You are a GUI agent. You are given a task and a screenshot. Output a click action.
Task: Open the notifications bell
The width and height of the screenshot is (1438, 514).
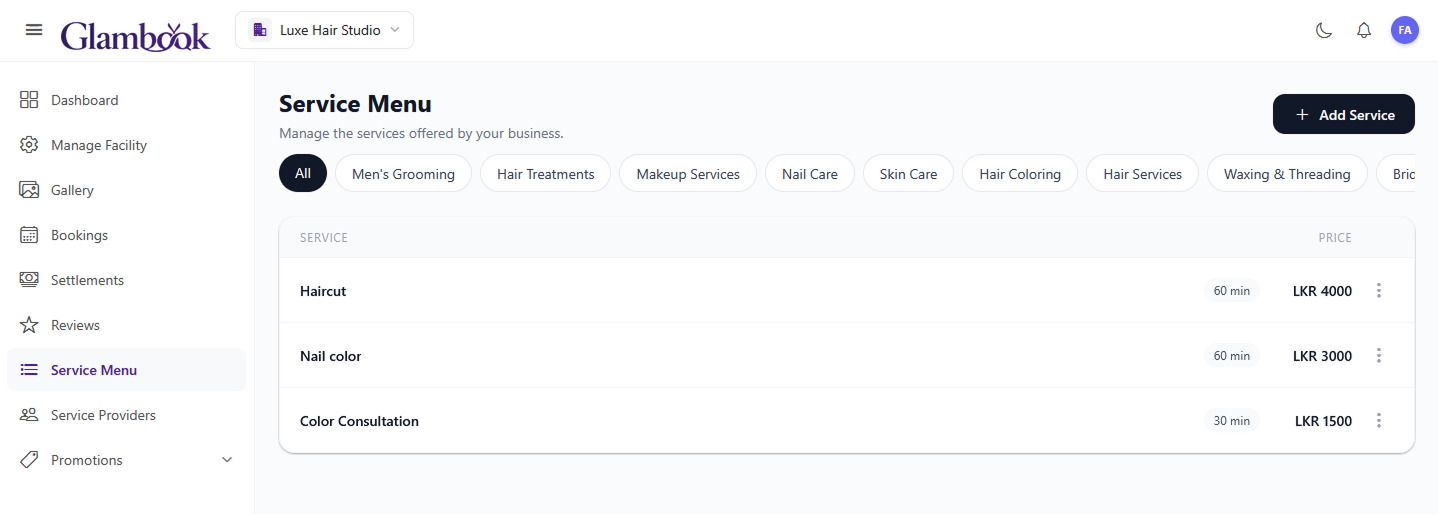click(1364, 30)
